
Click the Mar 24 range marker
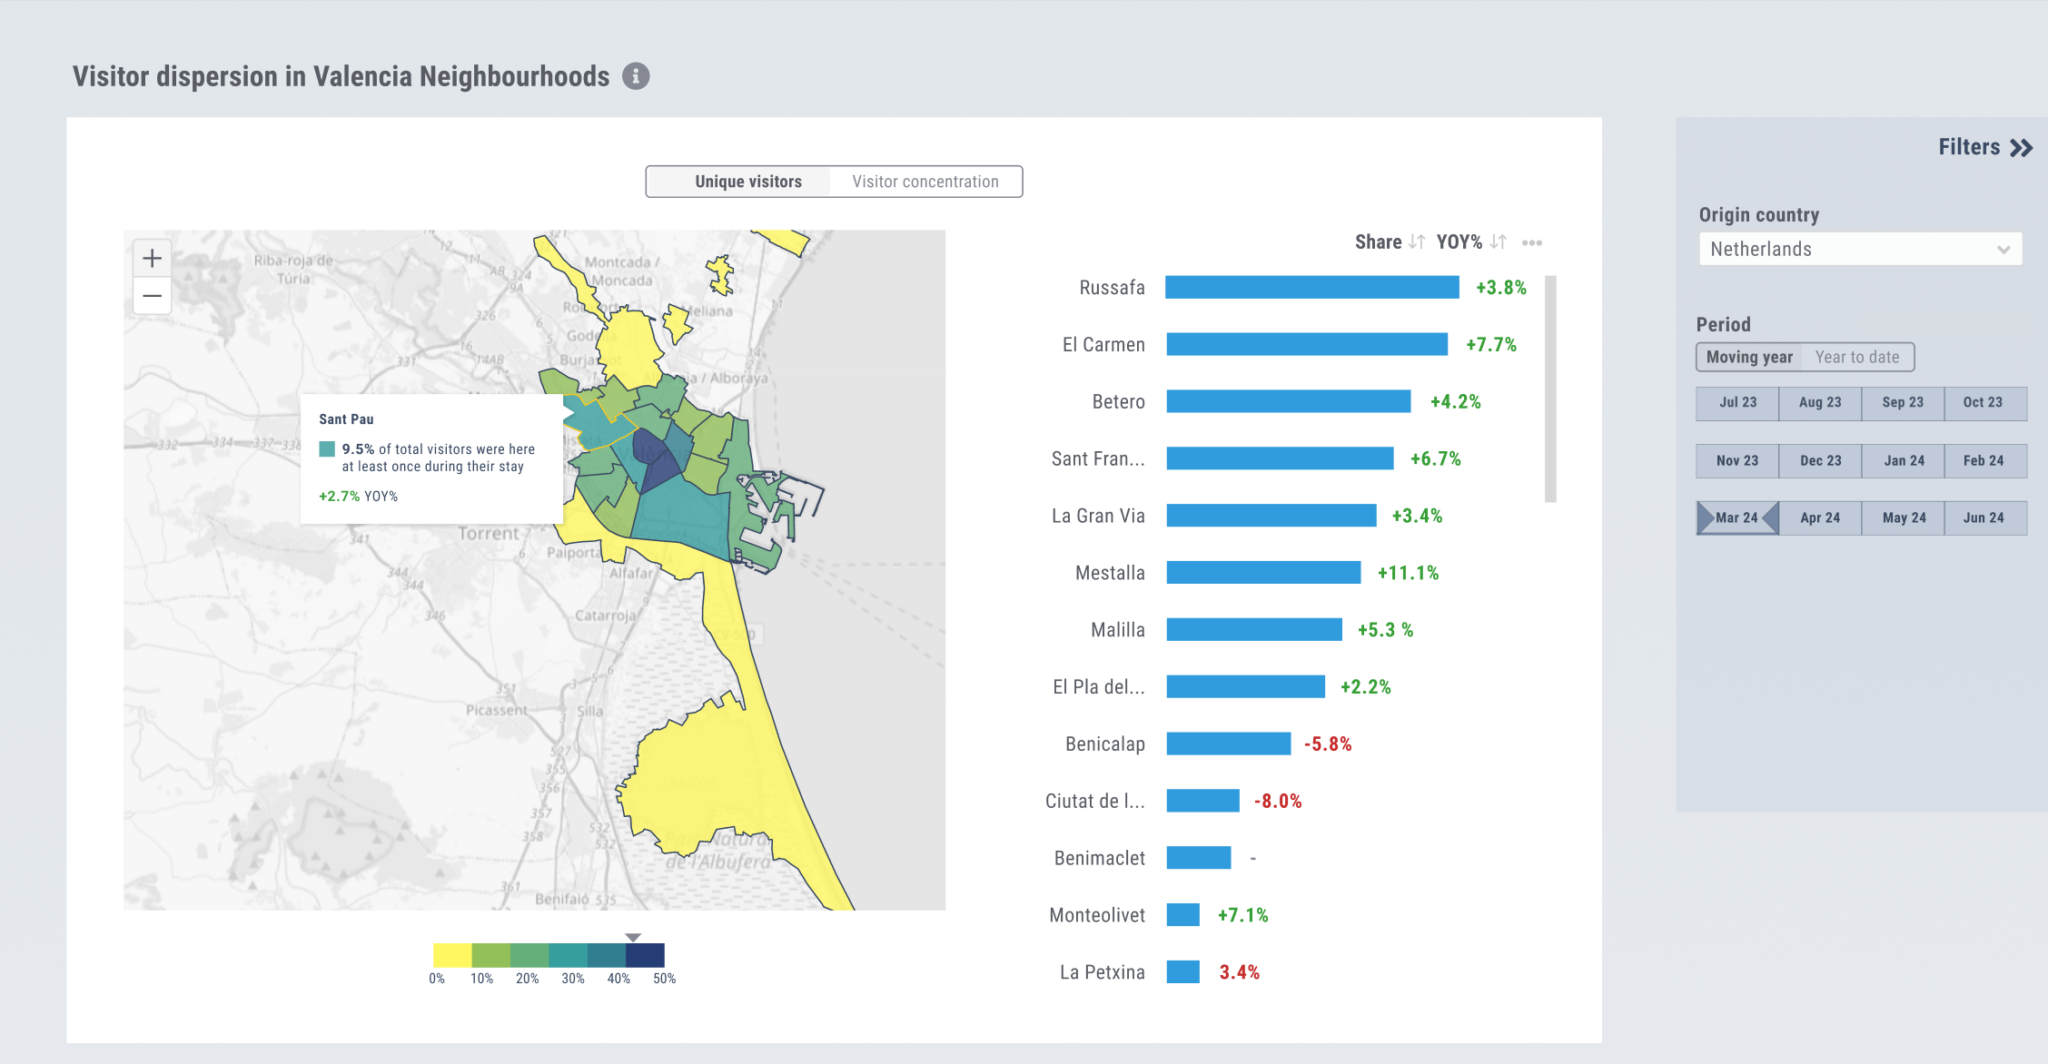(1738, 518)
